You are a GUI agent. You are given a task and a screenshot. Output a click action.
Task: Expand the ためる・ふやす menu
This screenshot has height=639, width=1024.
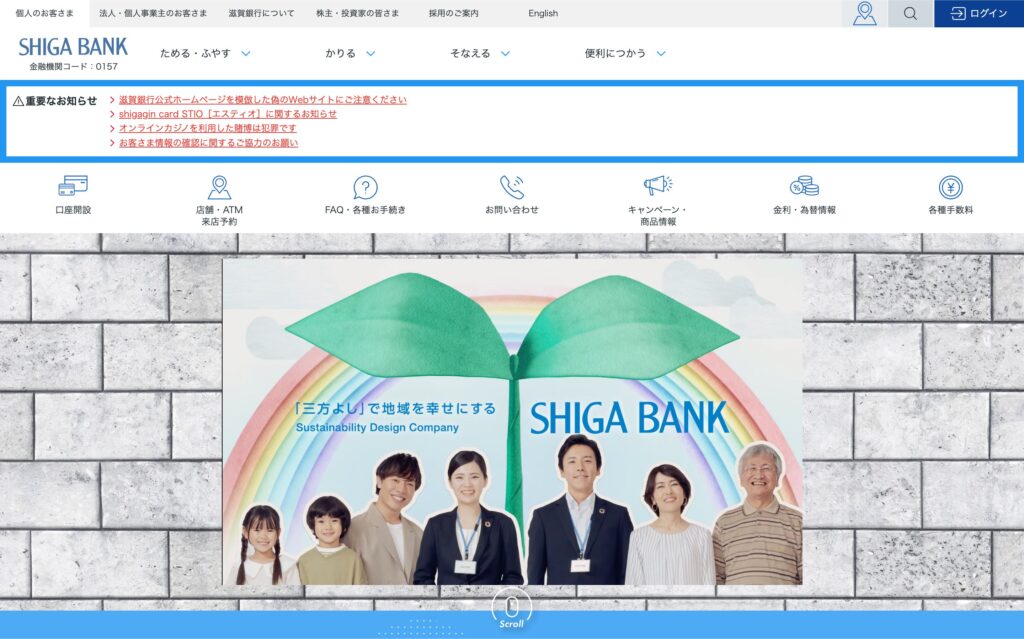pyautogui.click(x=205, y=53)
